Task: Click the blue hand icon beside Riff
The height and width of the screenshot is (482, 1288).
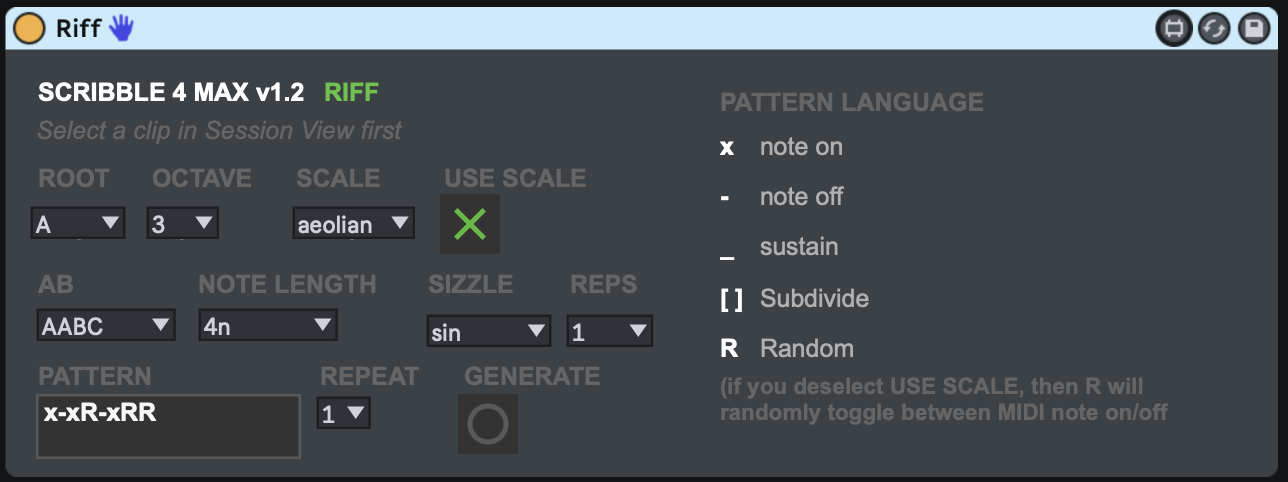Action: point(121,28)
